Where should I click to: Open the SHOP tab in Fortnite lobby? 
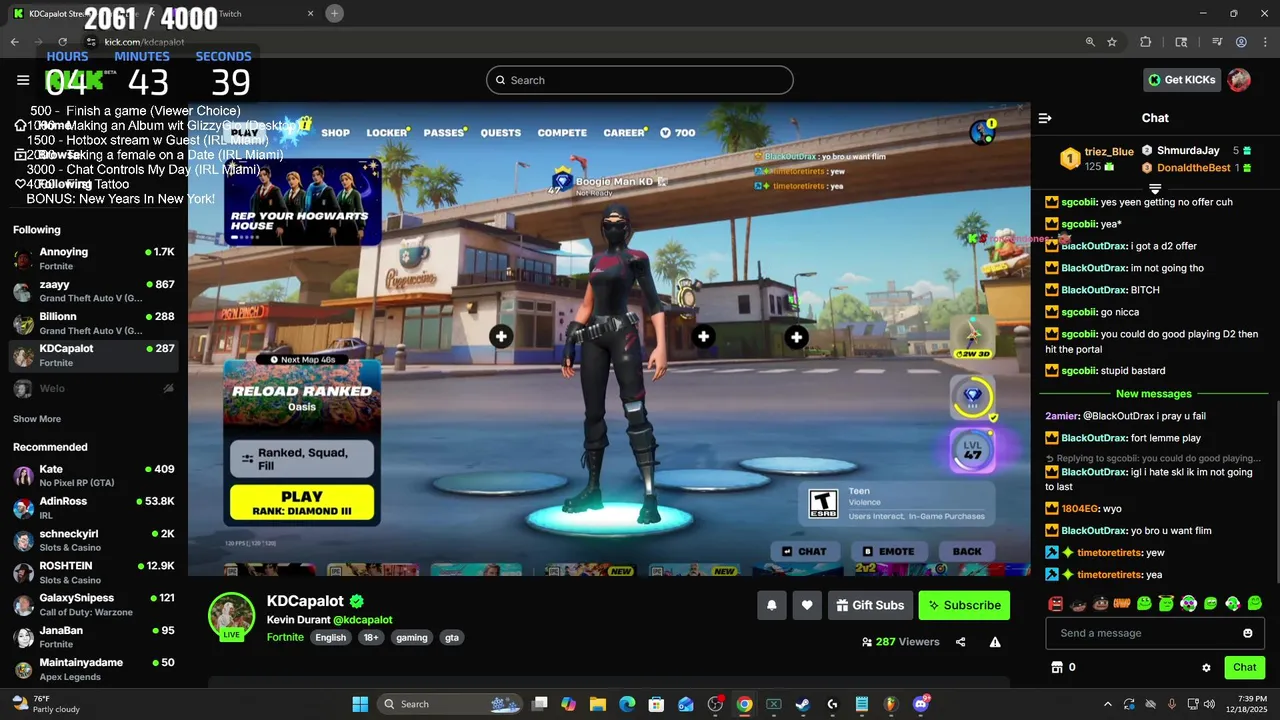[335, 132]
